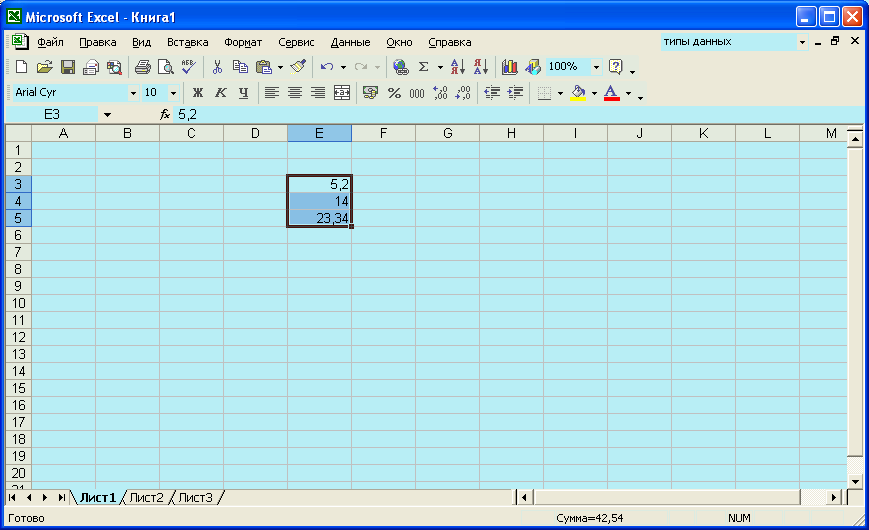Expand the undo history arrow
Image resolution: width=869 pixels, height=530 pixels.
point(344,67)
